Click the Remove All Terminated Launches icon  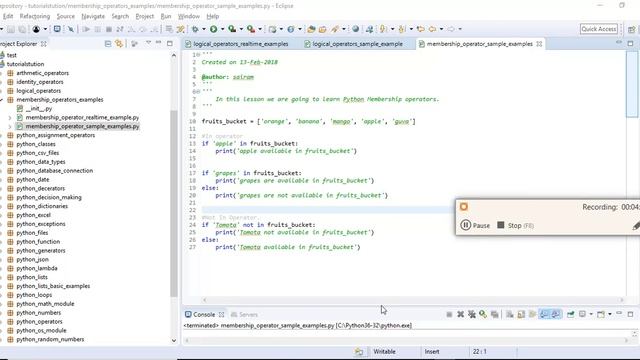472,314
